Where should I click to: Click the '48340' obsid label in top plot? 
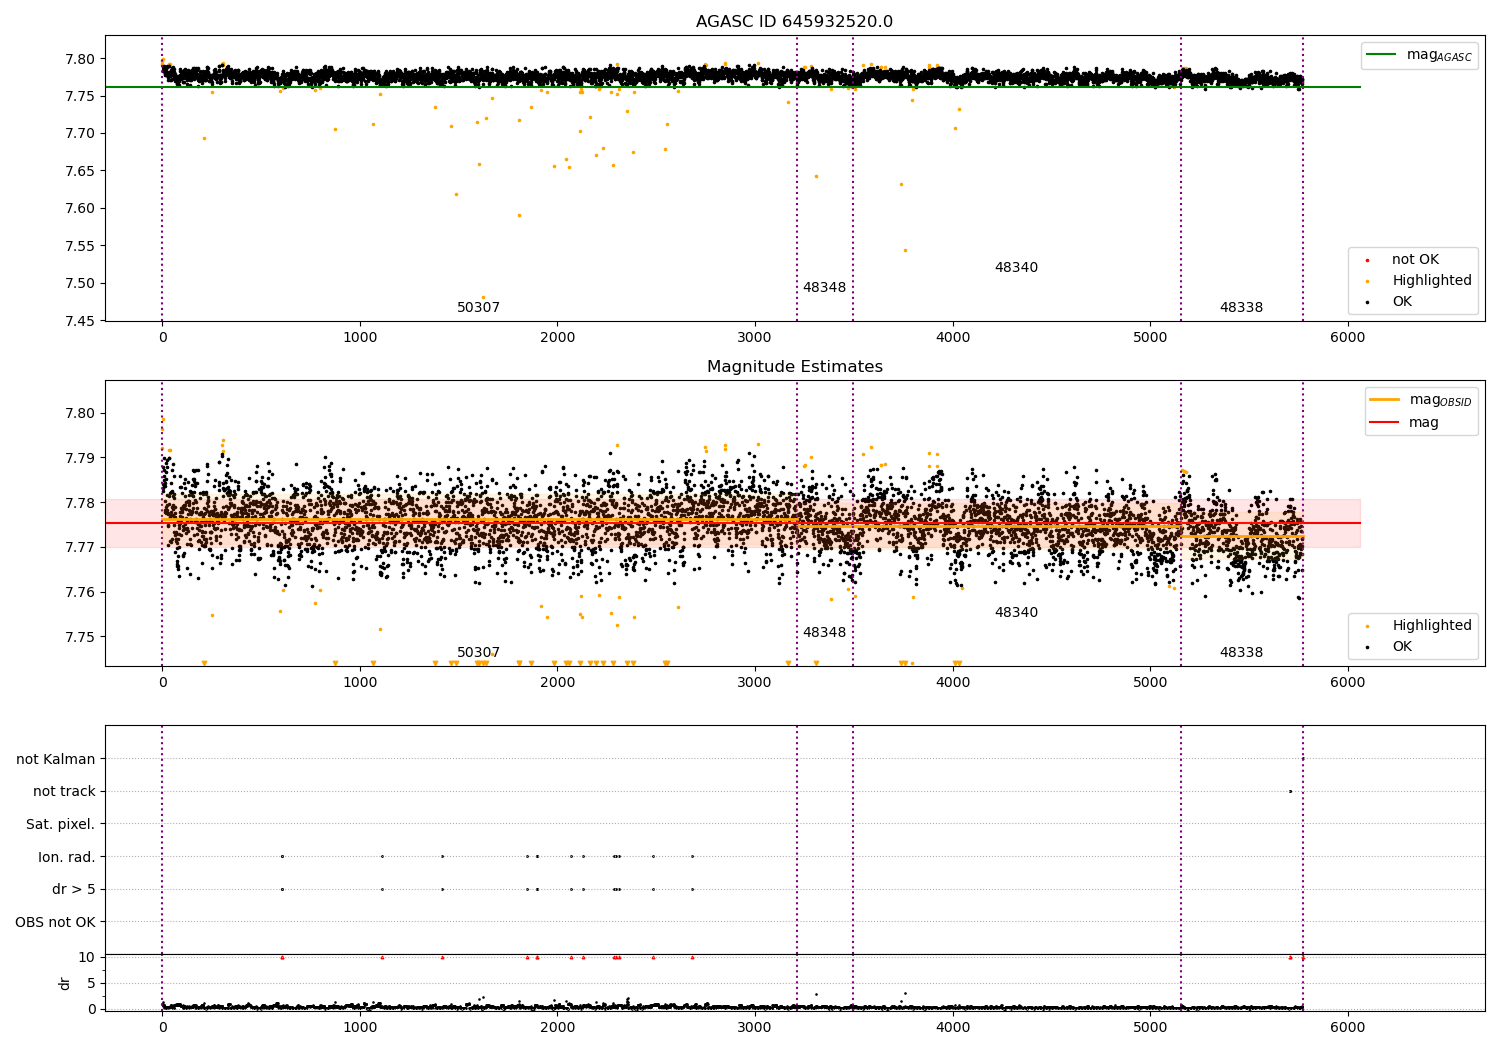pyautogui.click(x=1016, y=268)
